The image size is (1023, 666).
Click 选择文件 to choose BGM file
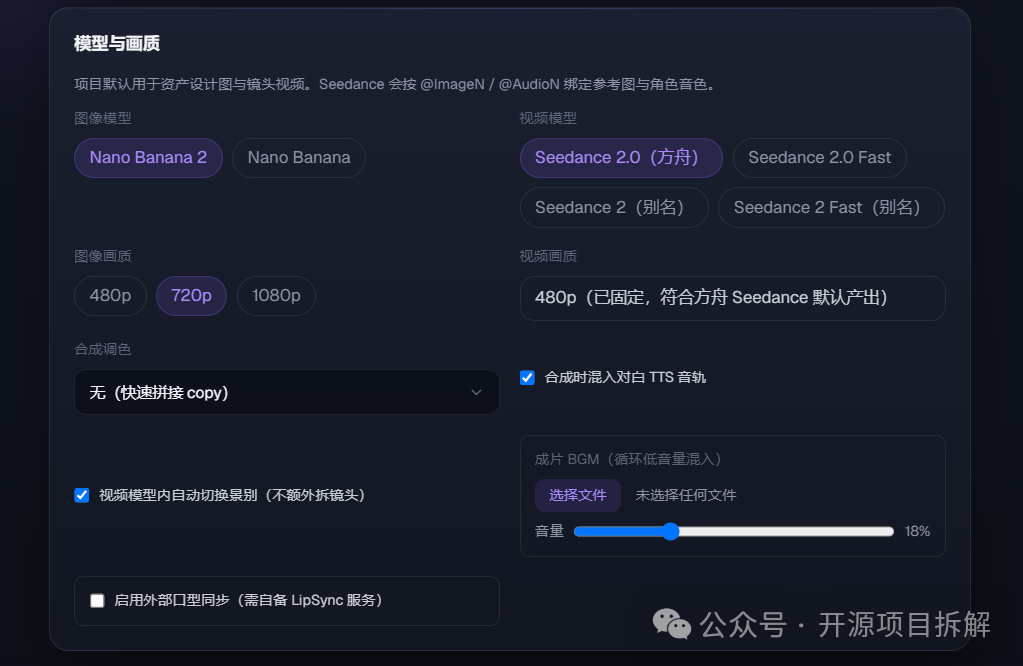pos(577,495)
